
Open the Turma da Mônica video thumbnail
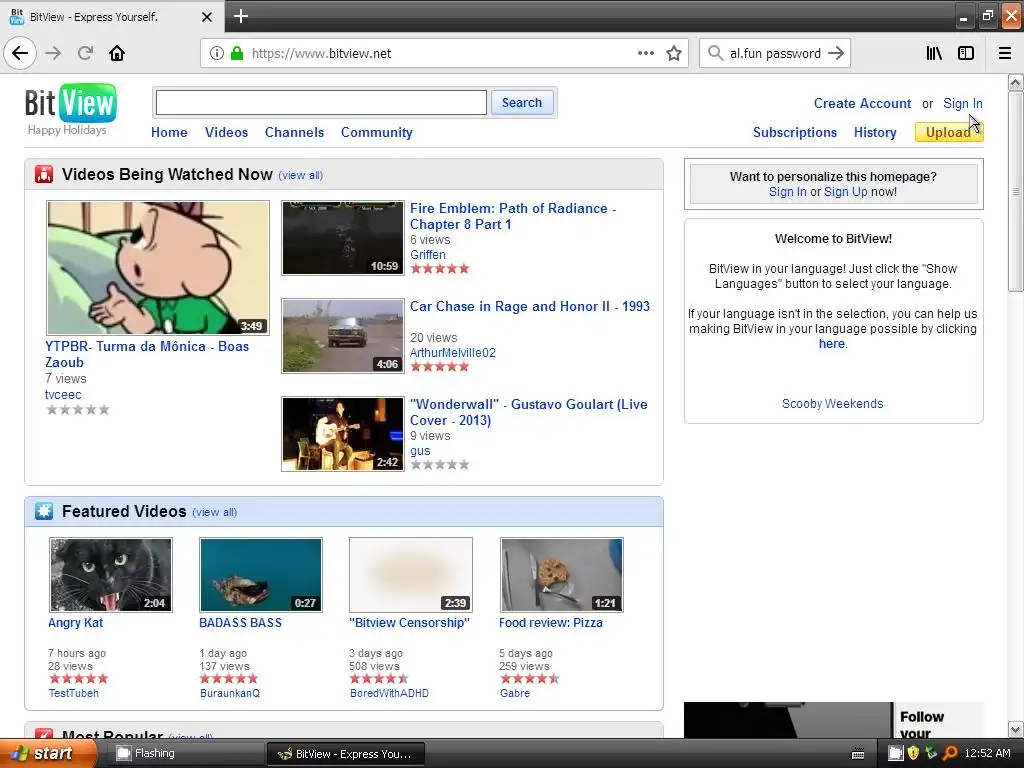pos(157,268)
